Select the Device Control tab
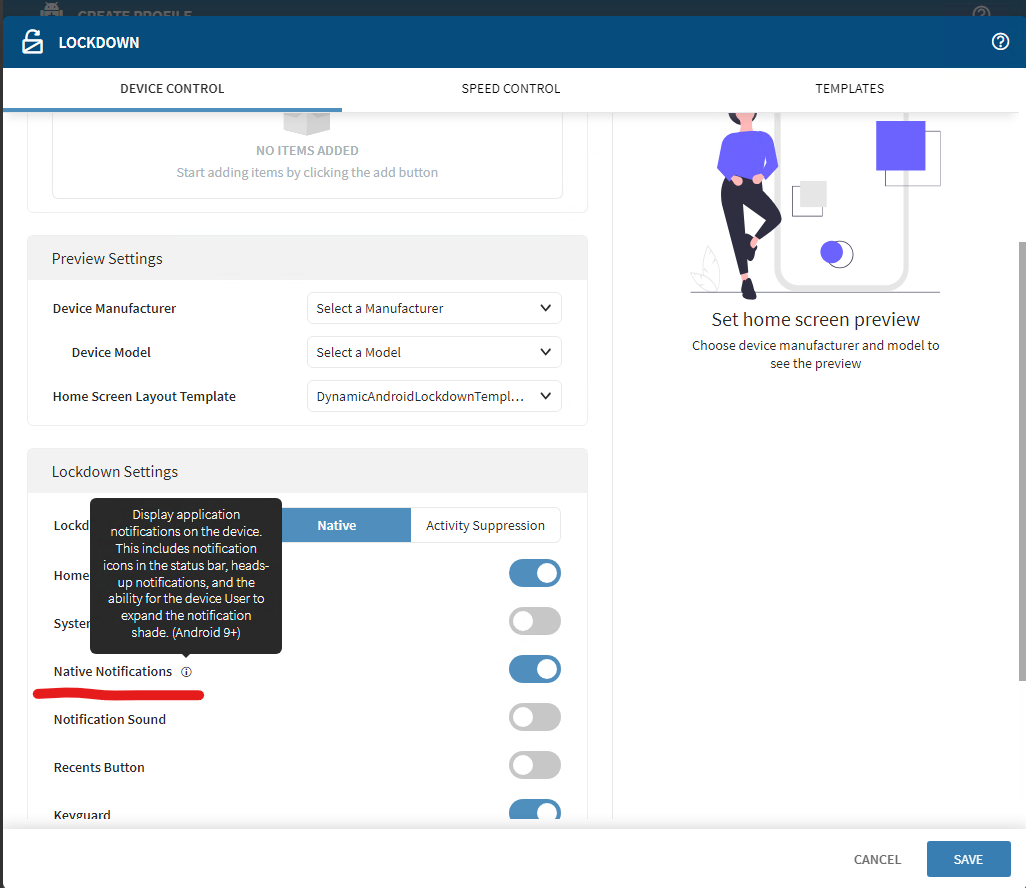 point(172,89)
